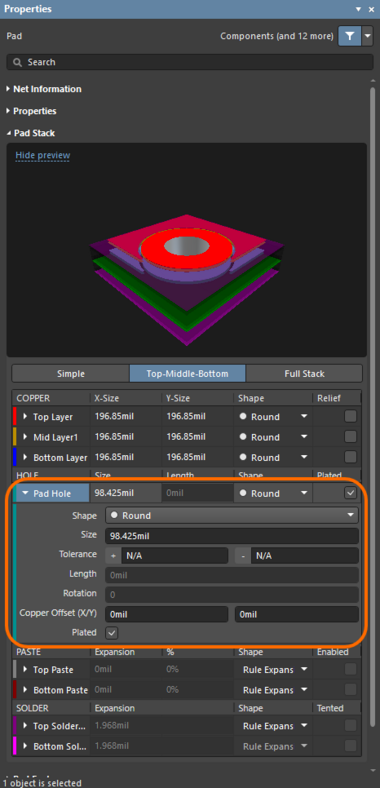380x788 pixels.
Task: Expand the Top Layer row
Action: coord(25,417)
